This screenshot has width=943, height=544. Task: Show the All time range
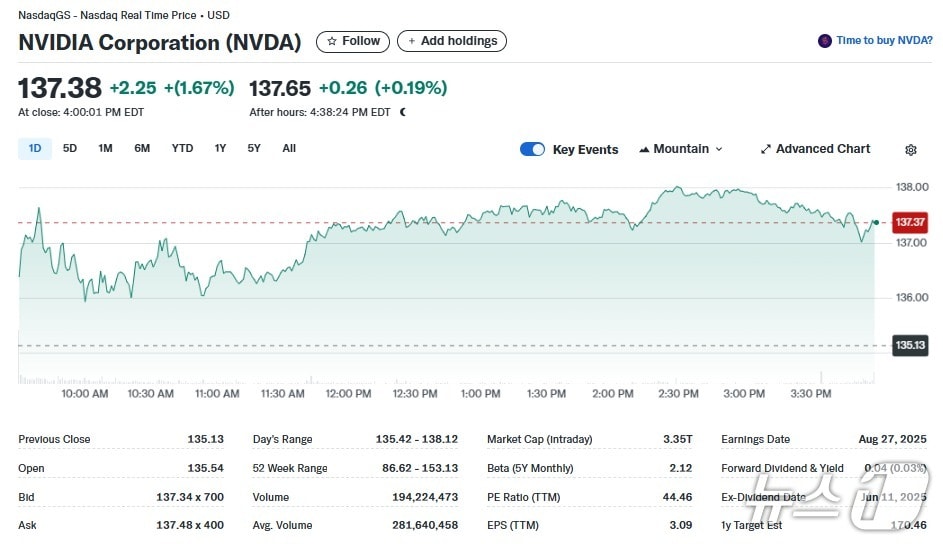point(289,148)
